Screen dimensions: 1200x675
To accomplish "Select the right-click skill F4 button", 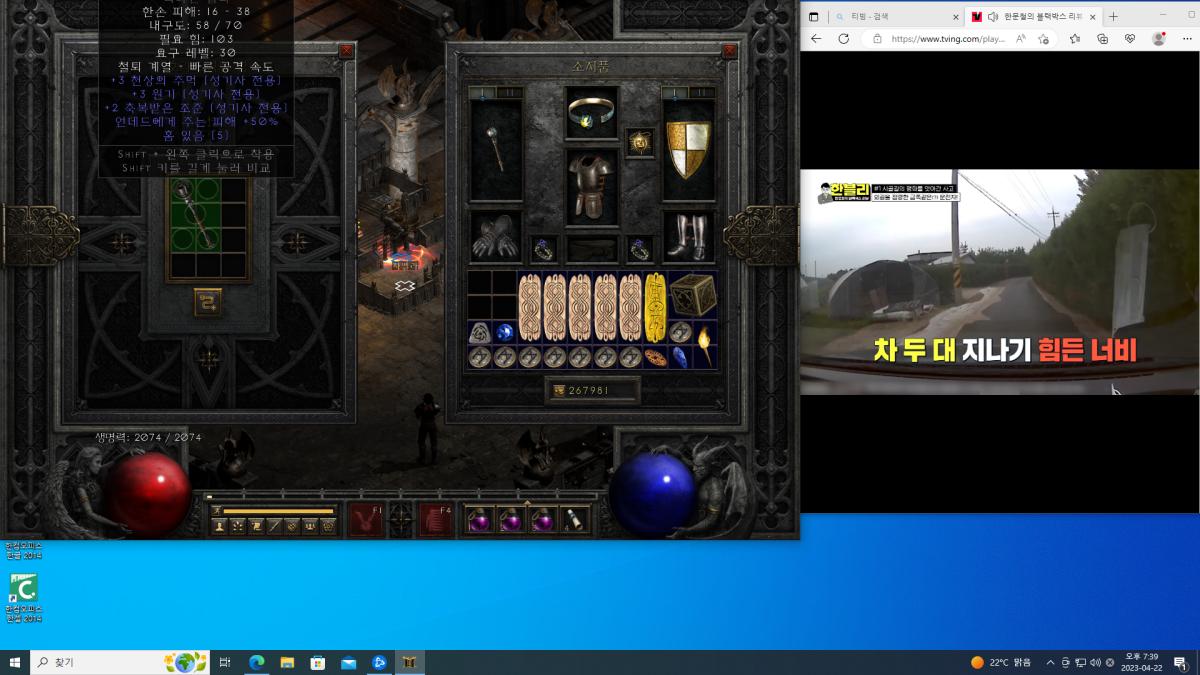I will click(x=434, y=520).
